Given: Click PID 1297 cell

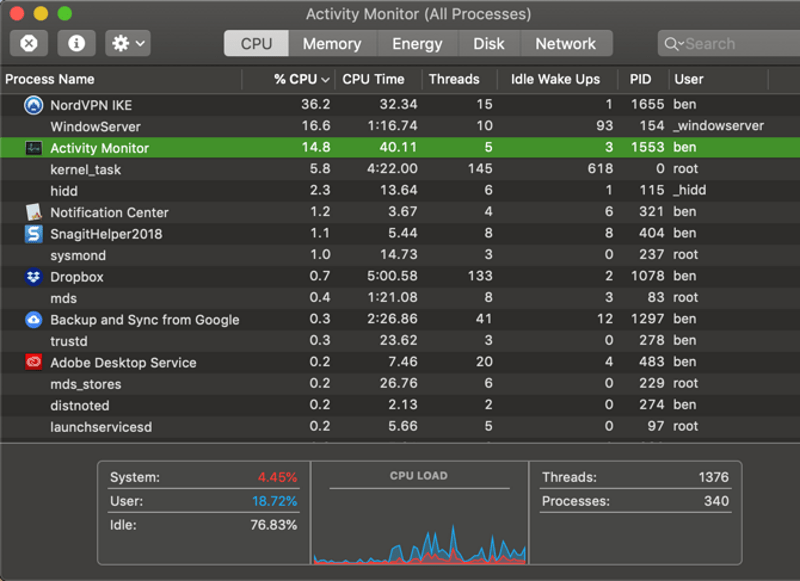Looking at the screenshot, I should coord(647,319).
